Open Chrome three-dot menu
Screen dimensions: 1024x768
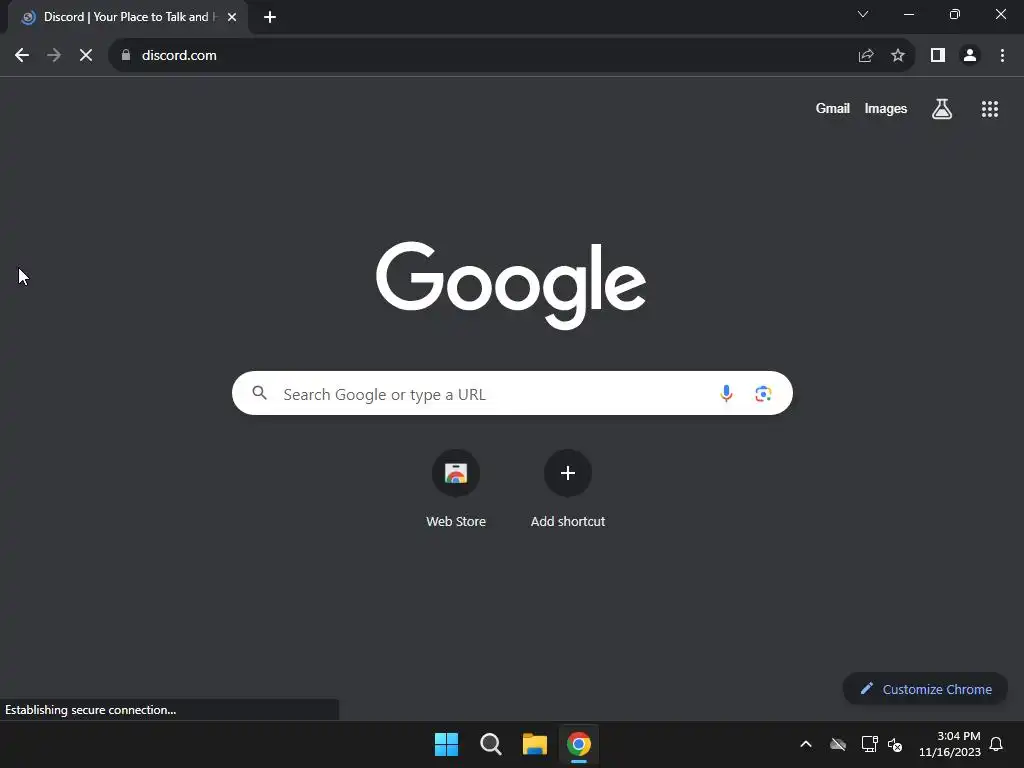(1002, 56)
